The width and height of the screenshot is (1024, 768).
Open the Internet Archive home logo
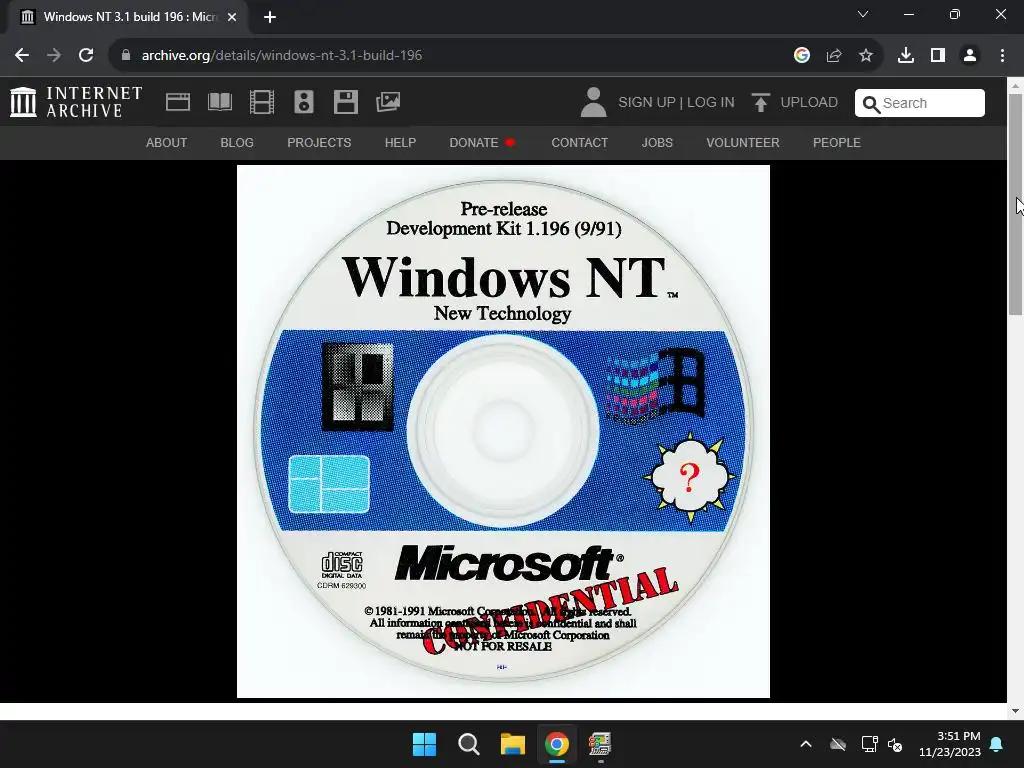76,103
